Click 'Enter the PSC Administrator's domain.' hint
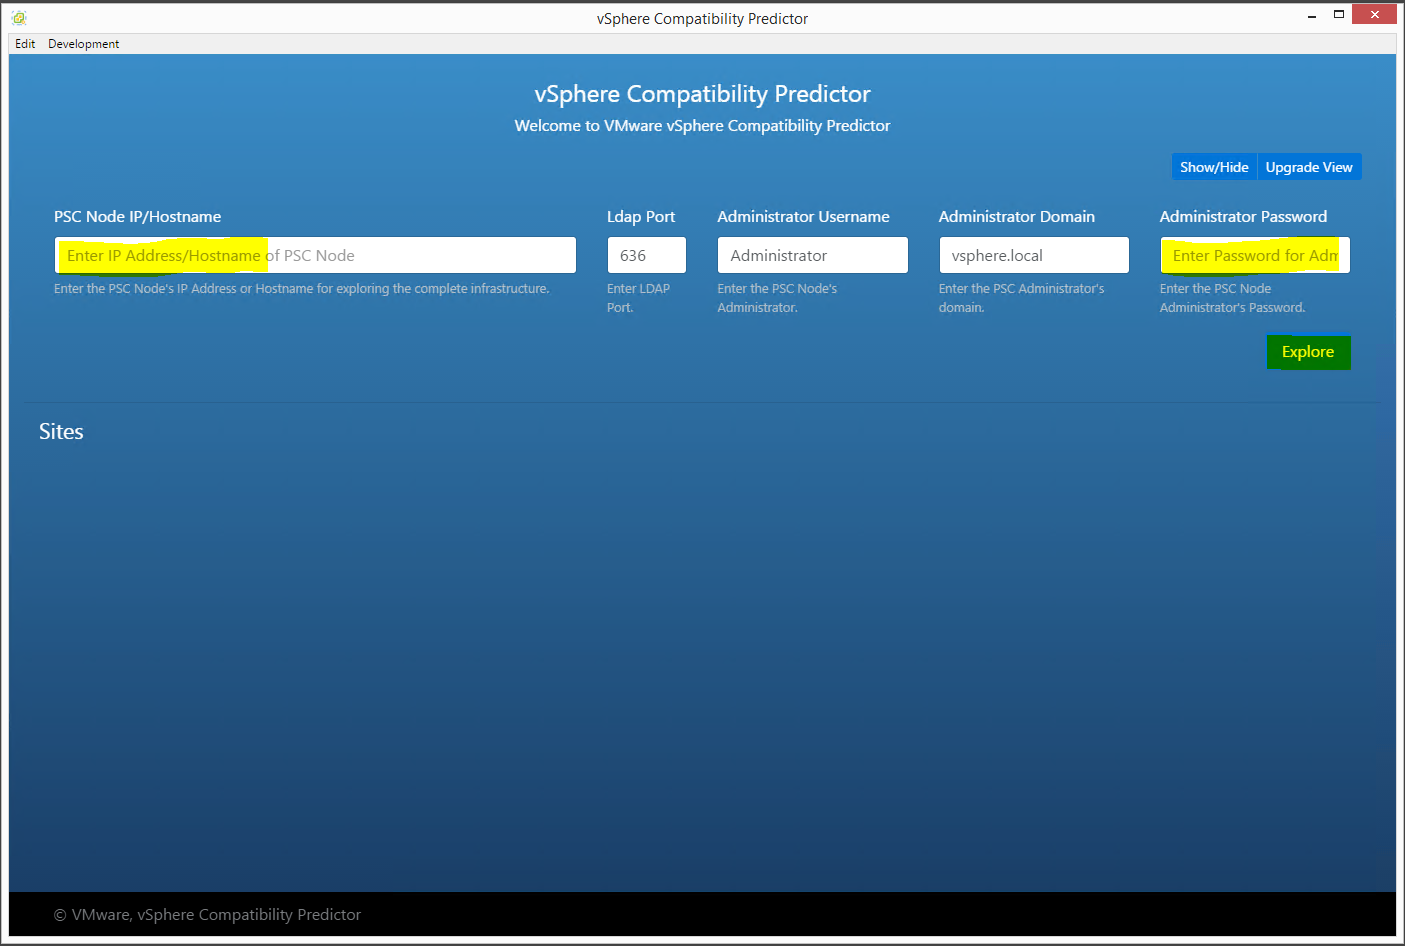The width and height of the screenshot is (1405, 946). (x=1022, y=298)
